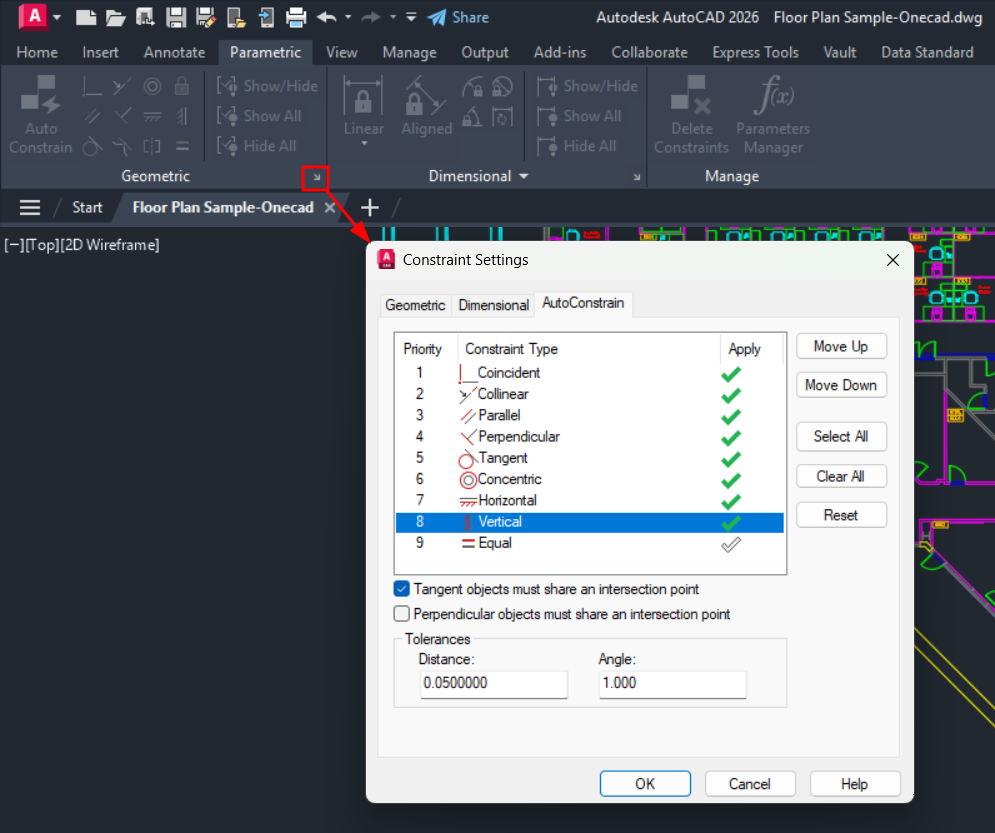Click the Reset button
Screen dimensions: 995x833
pos(841,515)
